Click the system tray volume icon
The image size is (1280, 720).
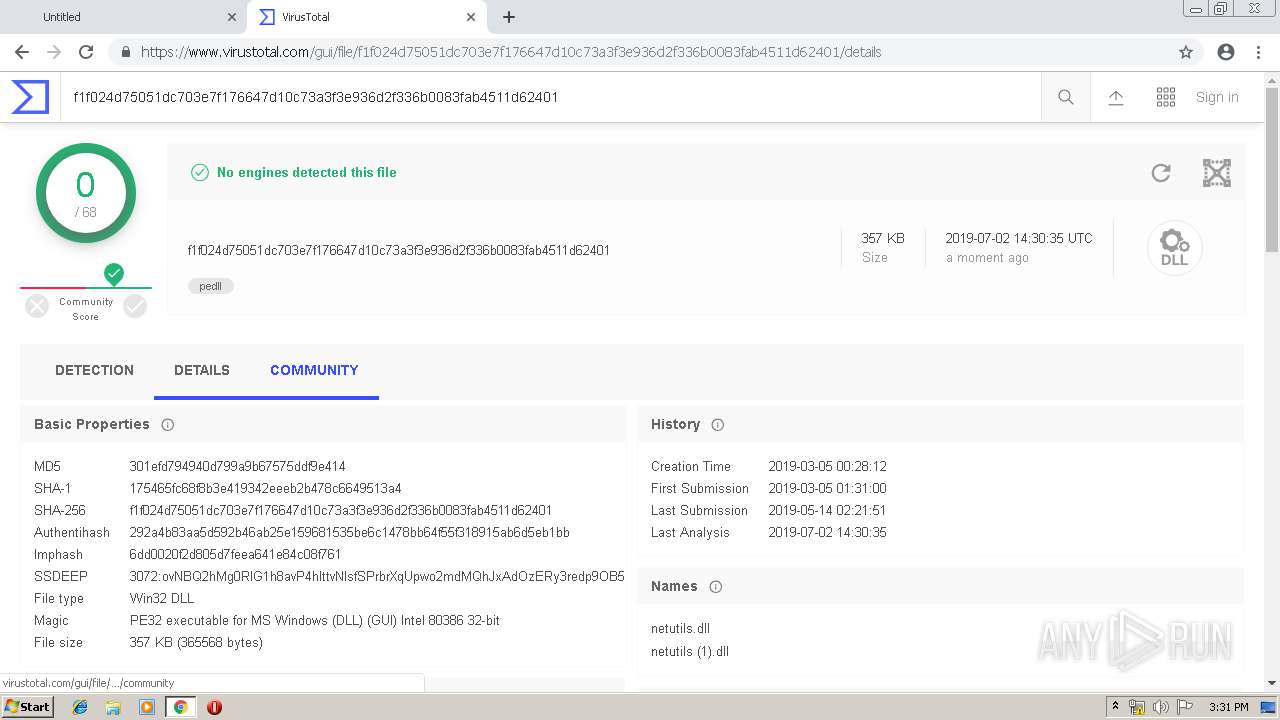[1161, 707]
